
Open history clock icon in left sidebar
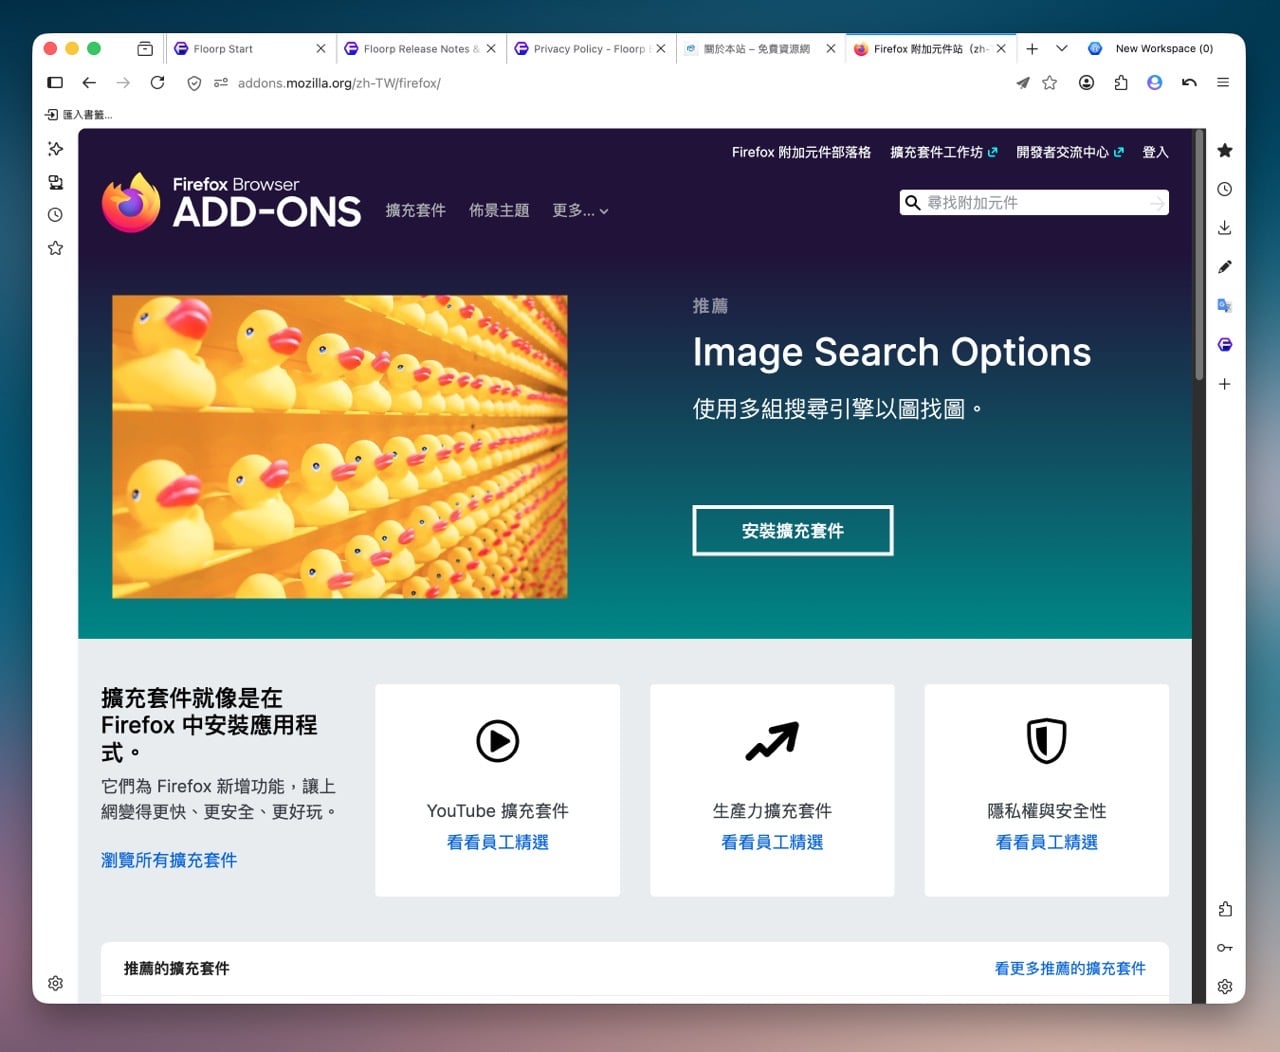[55, 214]
